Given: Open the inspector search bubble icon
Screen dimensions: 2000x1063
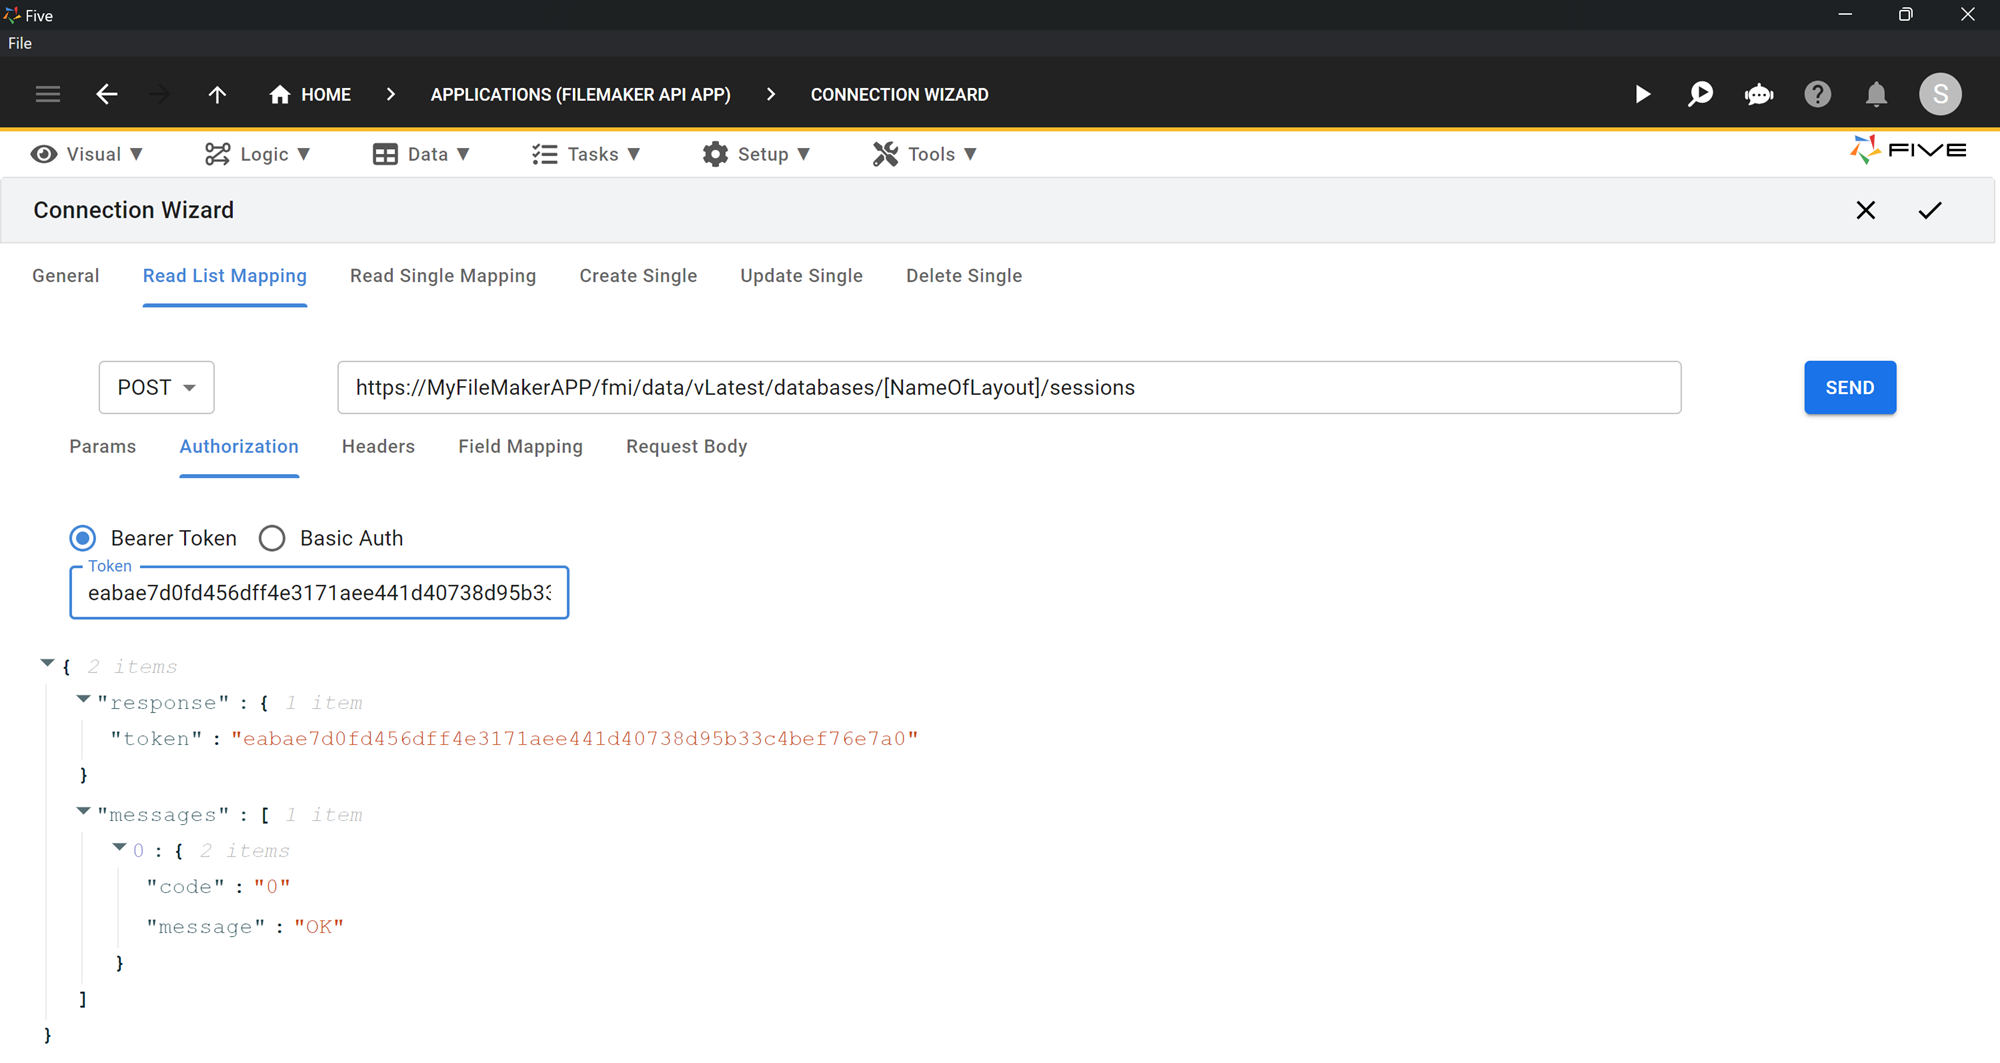Looking at the screenshot, I should (1700, 94).
